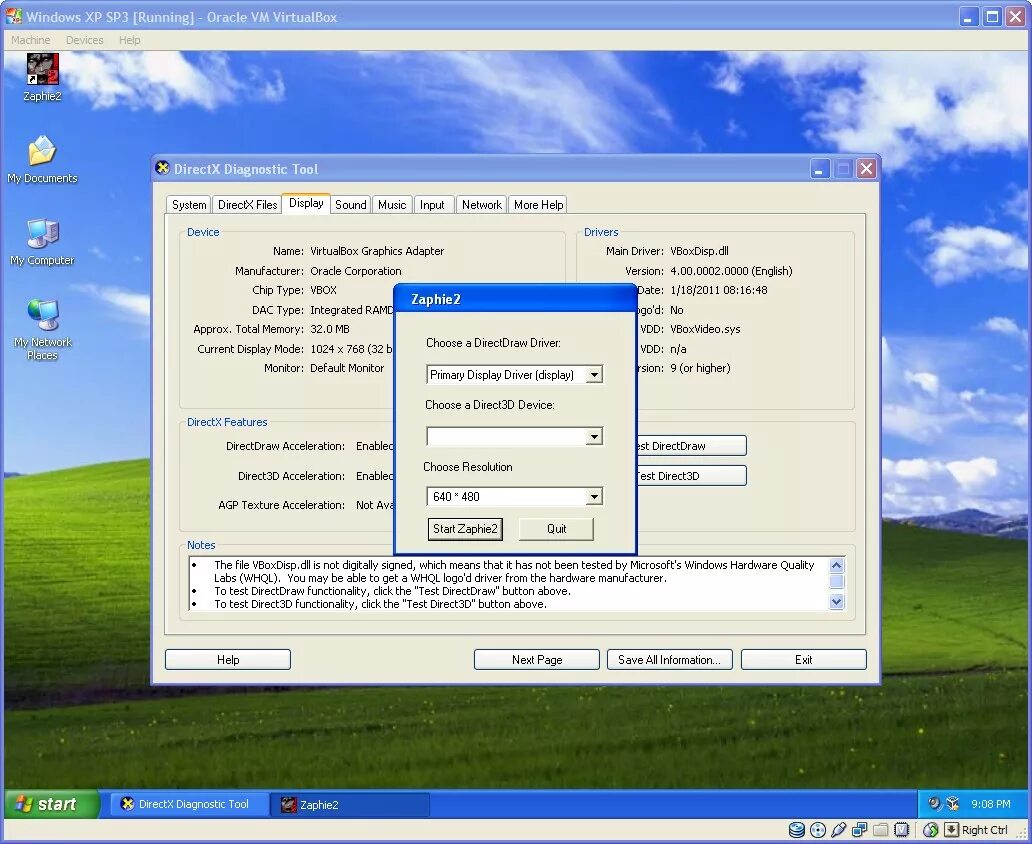Switch to the Sound tab
1032x844 pixels.
click(x=350, y=205)
